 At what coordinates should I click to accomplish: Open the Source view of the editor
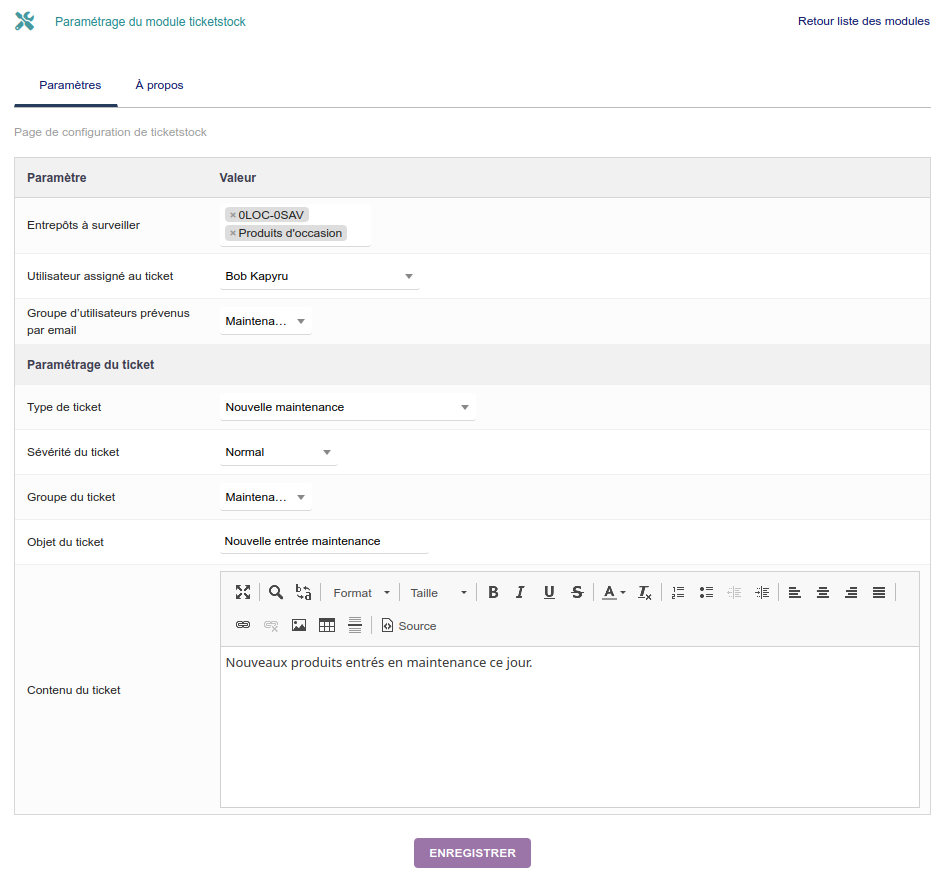coord(408,625)
